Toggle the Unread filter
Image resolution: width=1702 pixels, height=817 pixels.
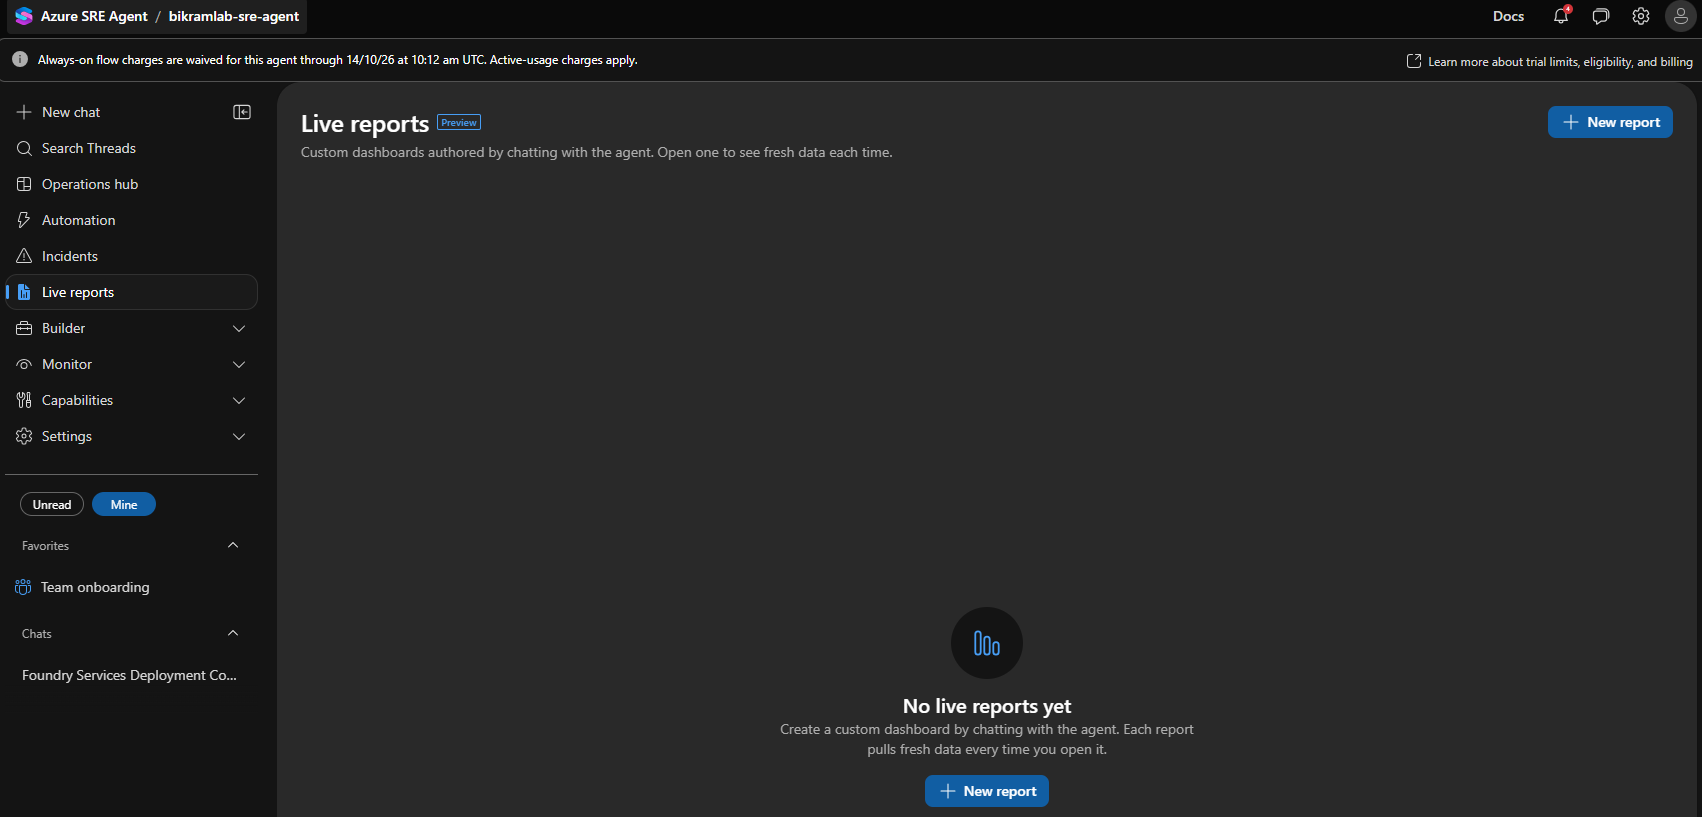click(52, 504)
